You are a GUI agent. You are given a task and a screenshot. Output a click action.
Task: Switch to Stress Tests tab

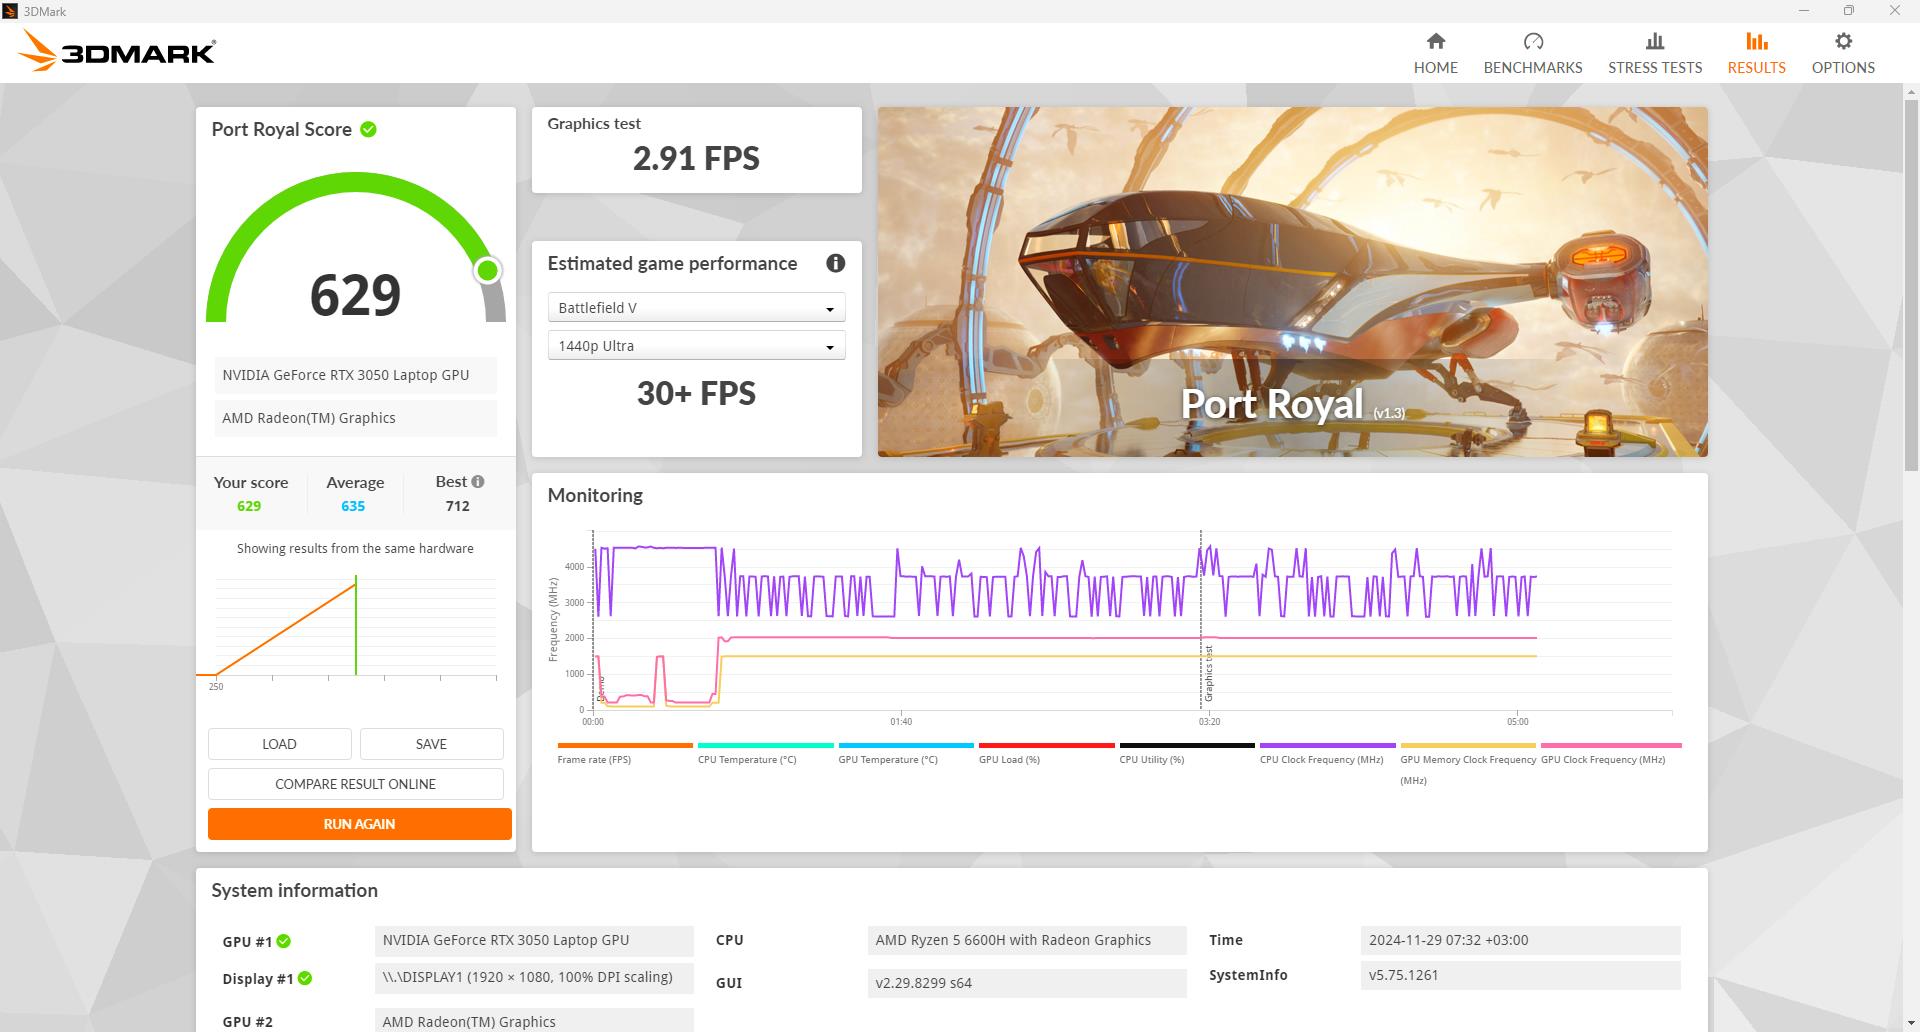click(1655, 53)
